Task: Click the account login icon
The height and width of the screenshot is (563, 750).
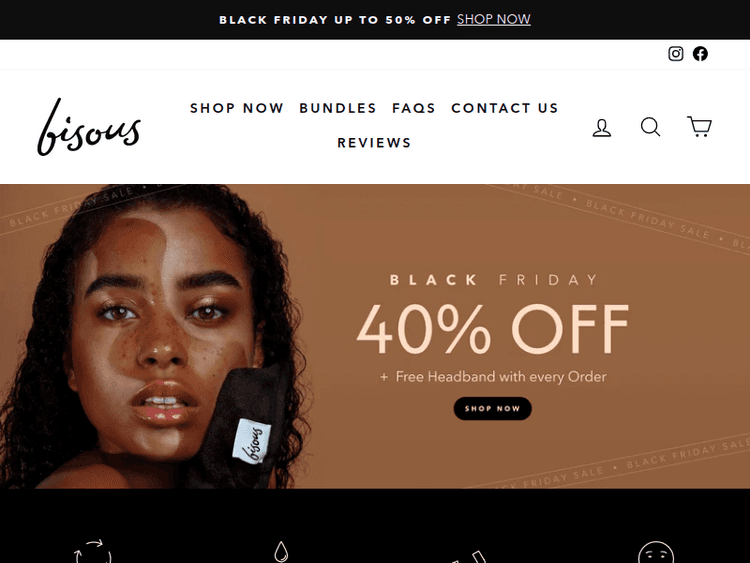Action: (602, 128)
